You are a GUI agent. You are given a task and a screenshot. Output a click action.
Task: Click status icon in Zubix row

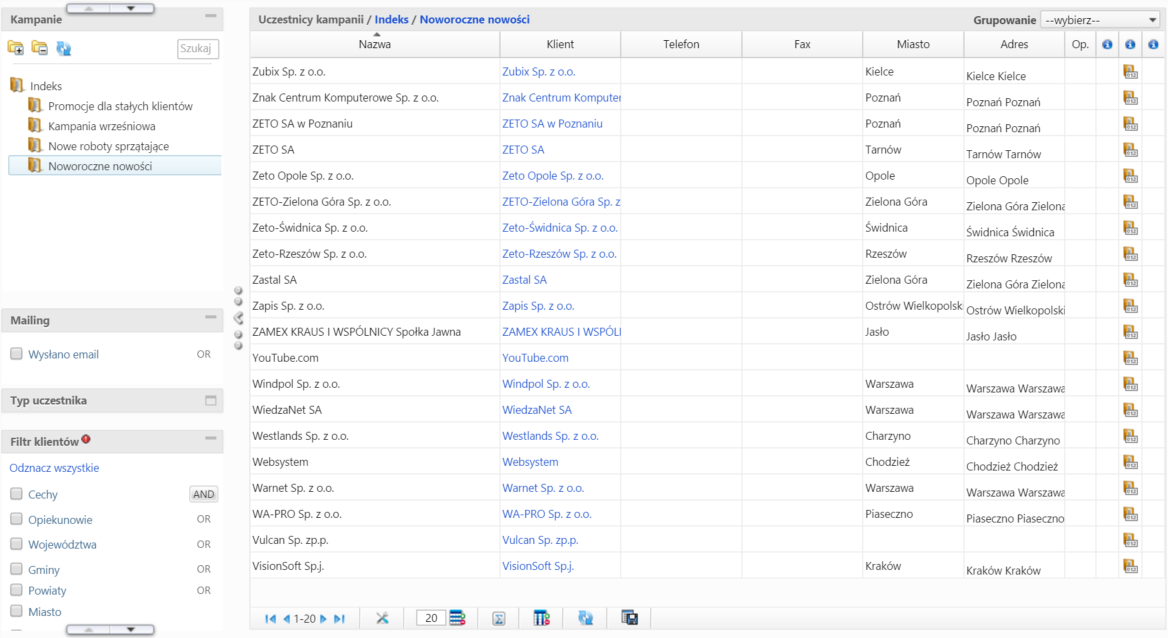pyautogui.click(x=1130, y=72)
